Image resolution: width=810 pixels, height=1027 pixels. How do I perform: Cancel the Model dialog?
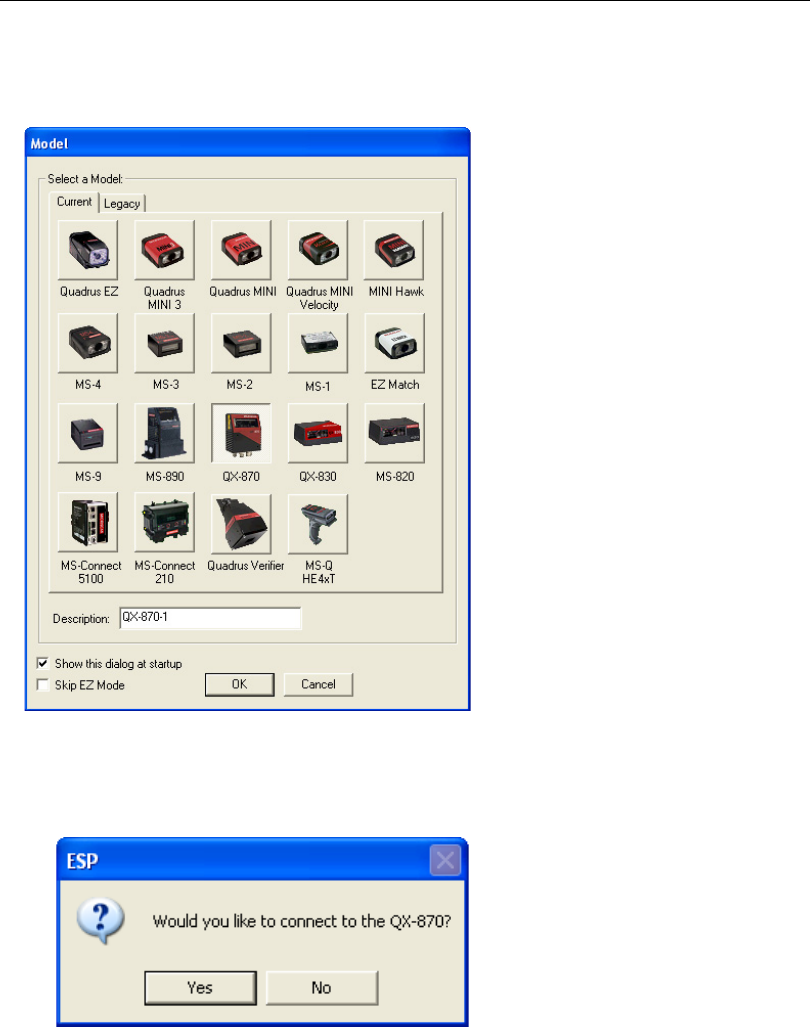318,684
